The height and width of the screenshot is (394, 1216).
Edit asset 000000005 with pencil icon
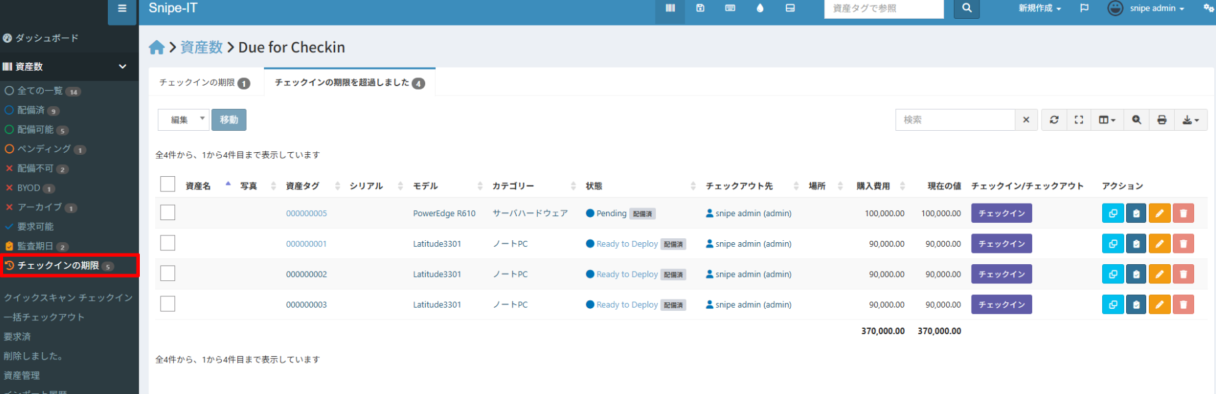(1159, 213)
